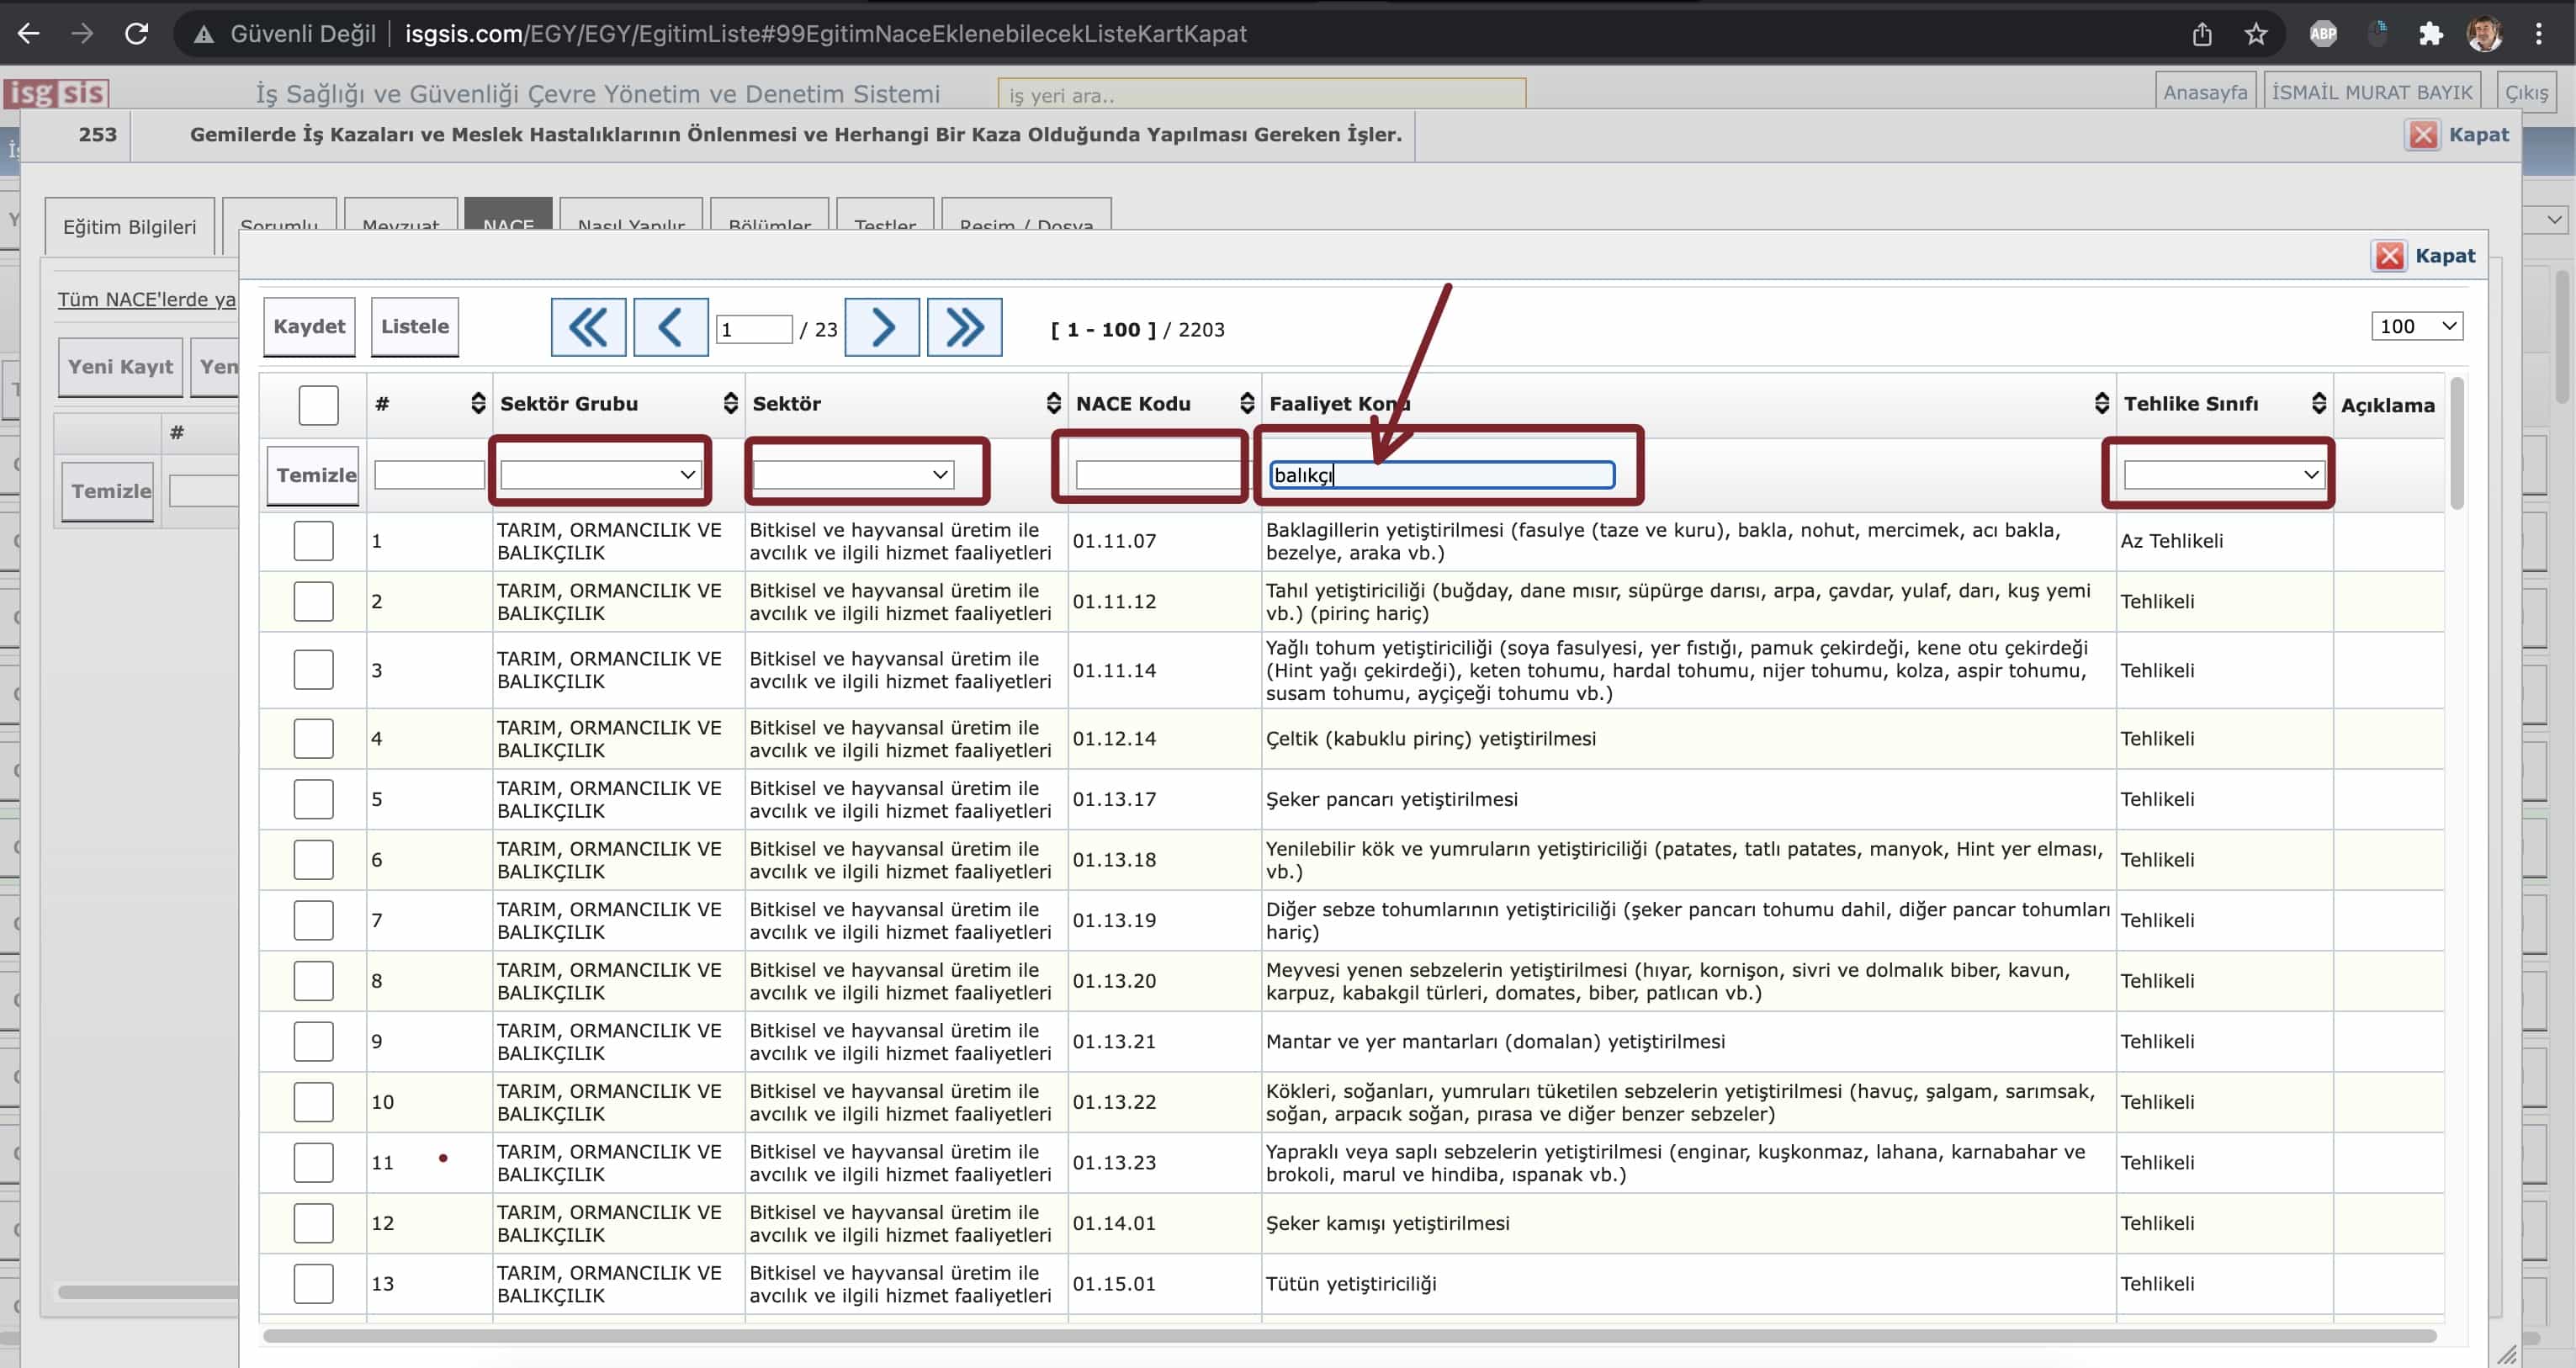Jump to the last page with the double-right arrow
Image resolution: width=2576 pixels, height=1368 pixels.
point(964,327)
